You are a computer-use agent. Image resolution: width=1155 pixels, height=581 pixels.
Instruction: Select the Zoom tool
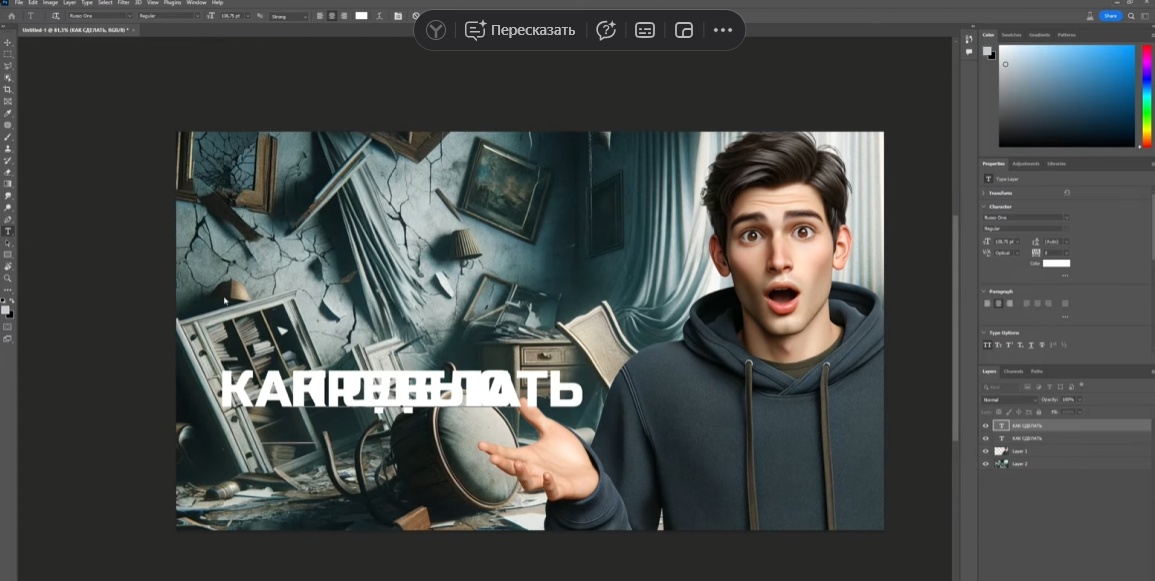pos(7,278)
